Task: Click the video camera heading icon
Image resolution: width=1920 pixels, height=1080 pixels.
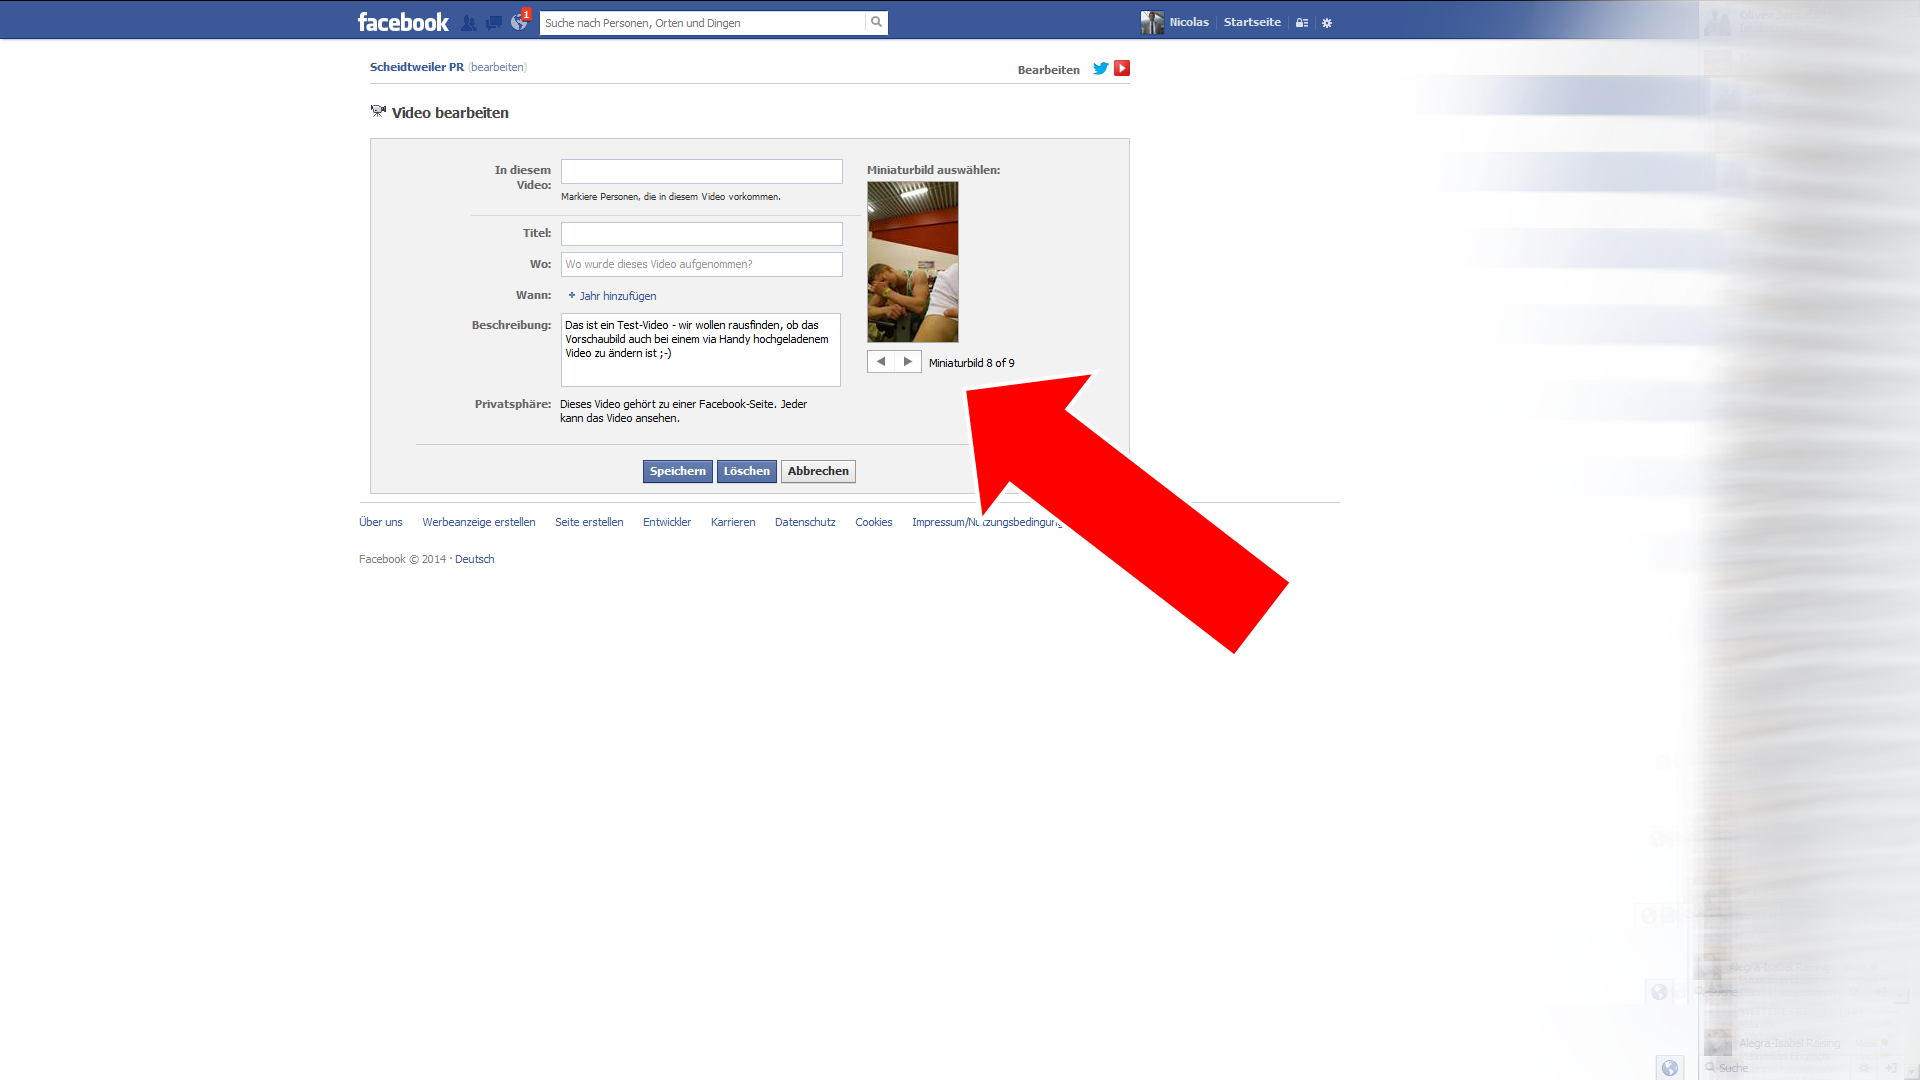Action: coord(378,112)
